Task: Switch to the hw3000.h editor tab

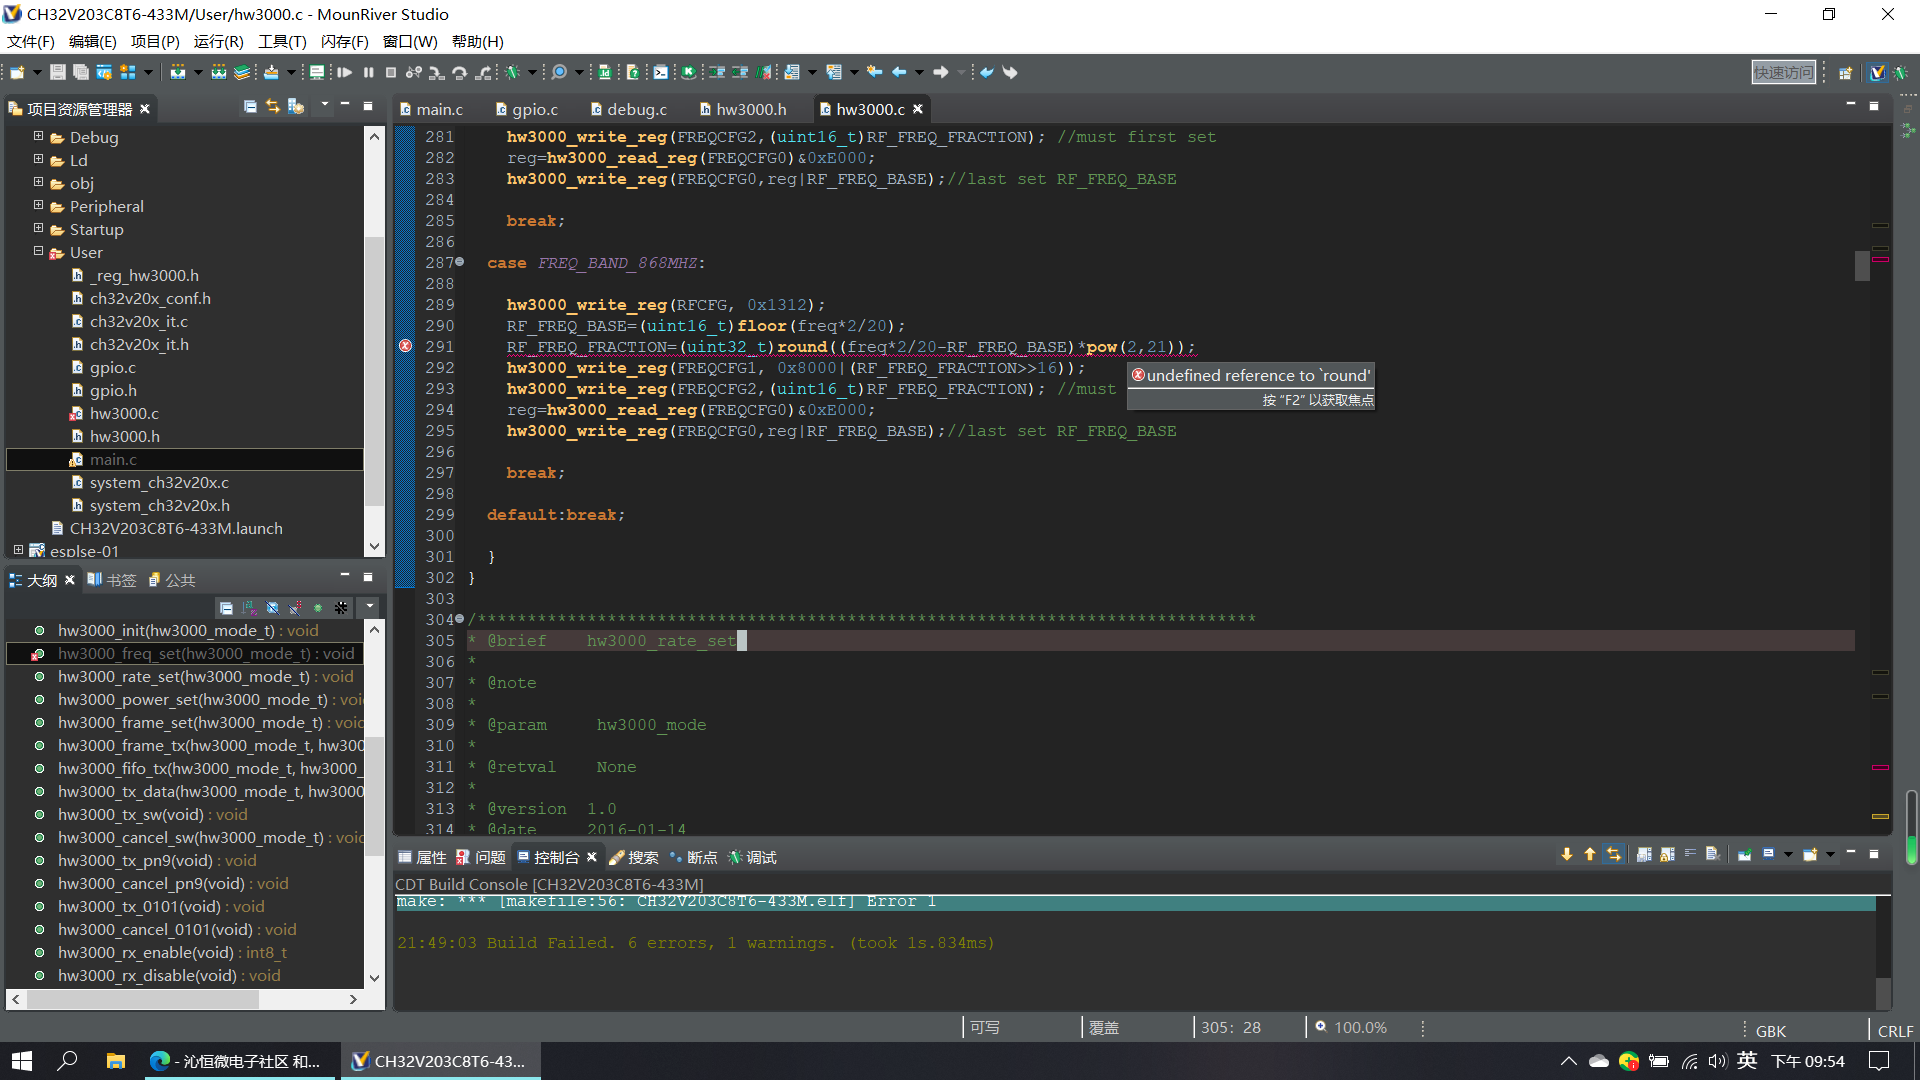Action: [x=749, y=109]
